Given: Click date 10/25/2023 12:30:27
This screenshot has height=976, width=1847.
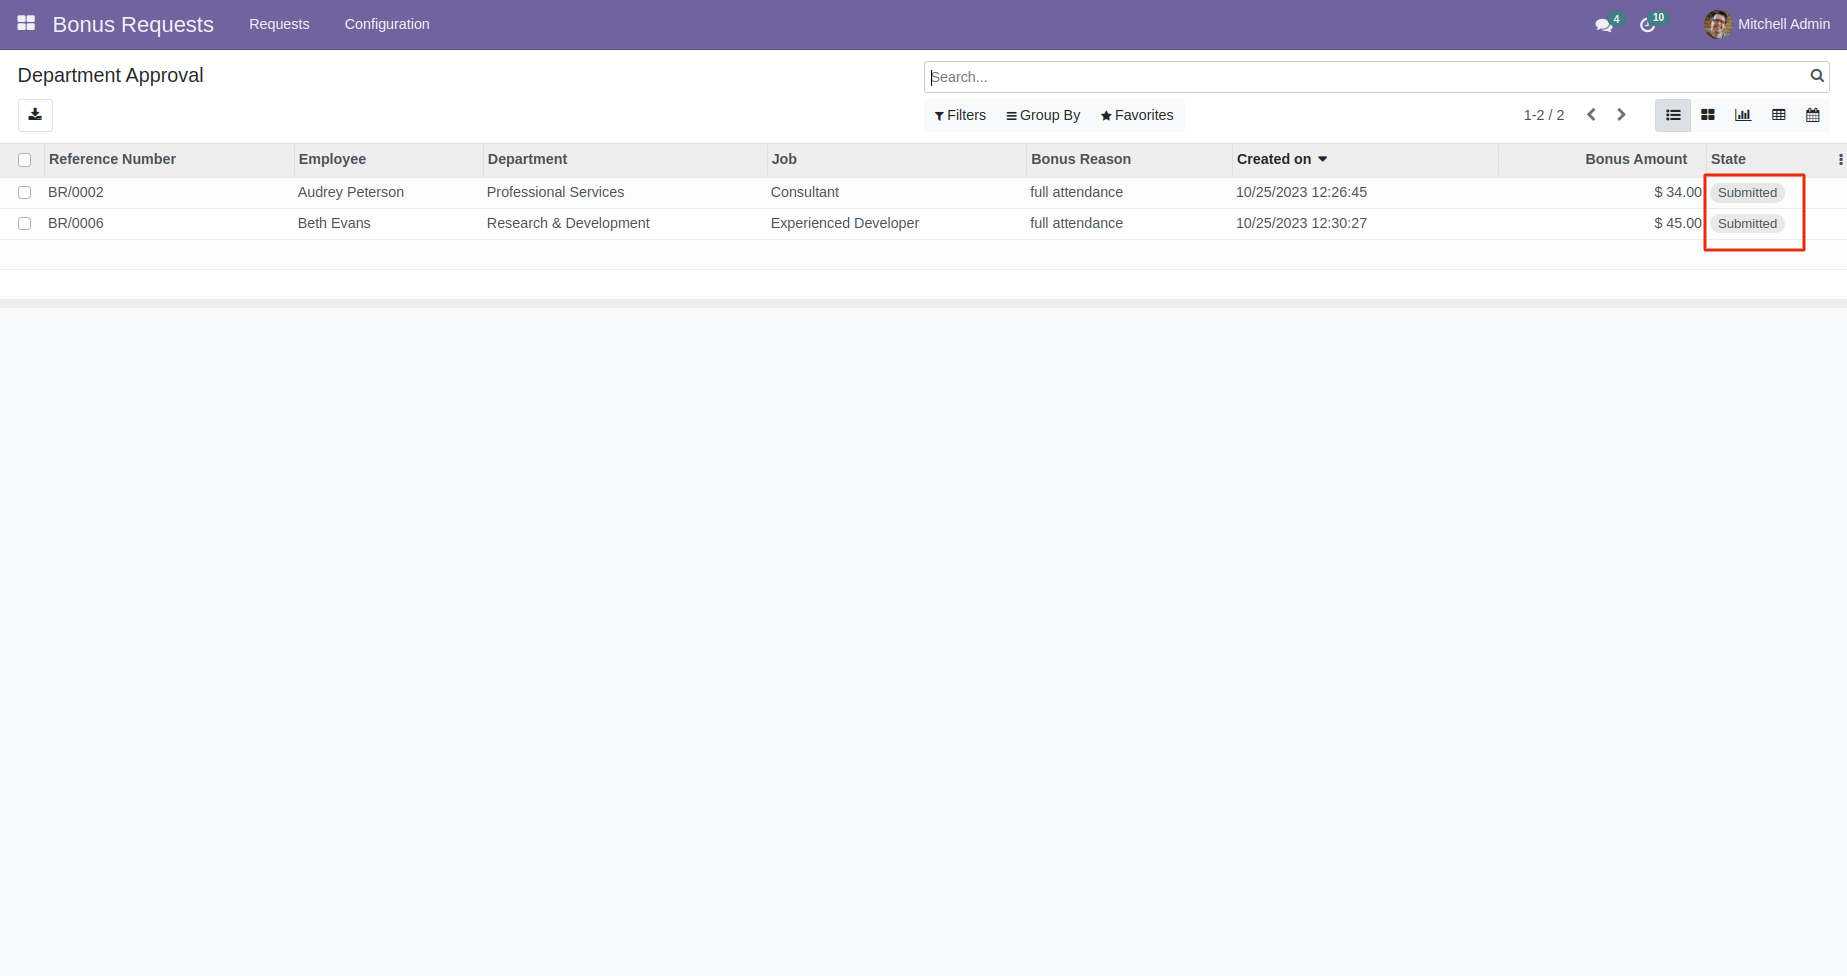Looking at the screenshot, I should click(1301, 223).
